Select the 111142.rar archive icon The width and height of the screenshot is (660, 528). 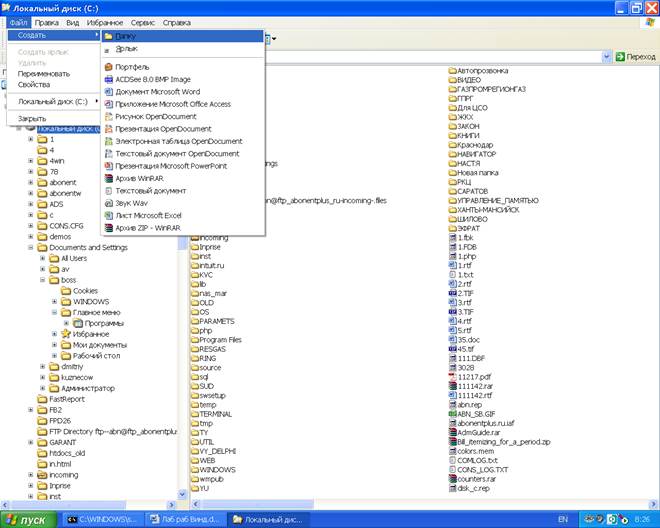point(452,386)
